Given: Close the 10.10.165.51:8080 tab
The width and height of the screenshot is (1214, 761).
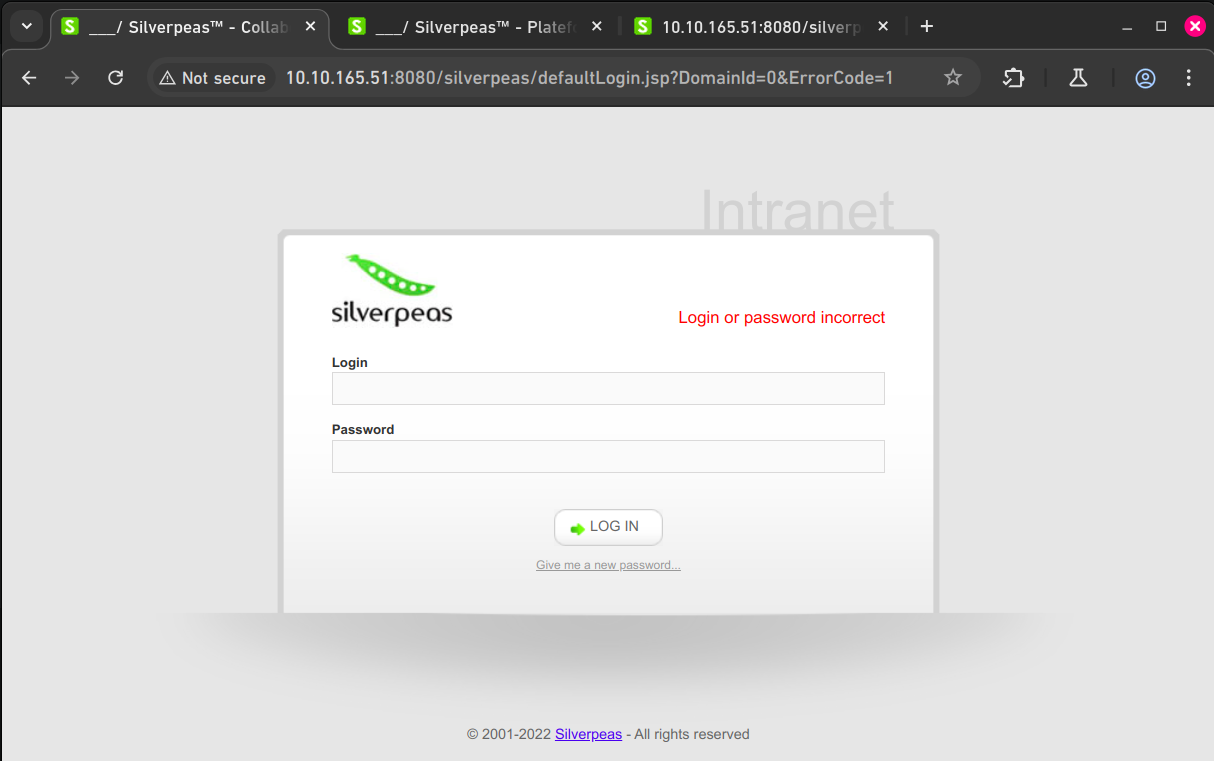Looking at the screenshot, I should pos(883,27).
